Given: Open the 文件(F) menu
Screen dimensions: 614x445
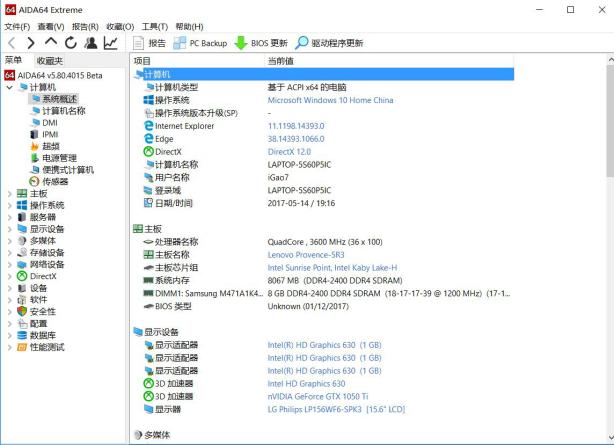Looking at the screenshot, I should [17, 27].
